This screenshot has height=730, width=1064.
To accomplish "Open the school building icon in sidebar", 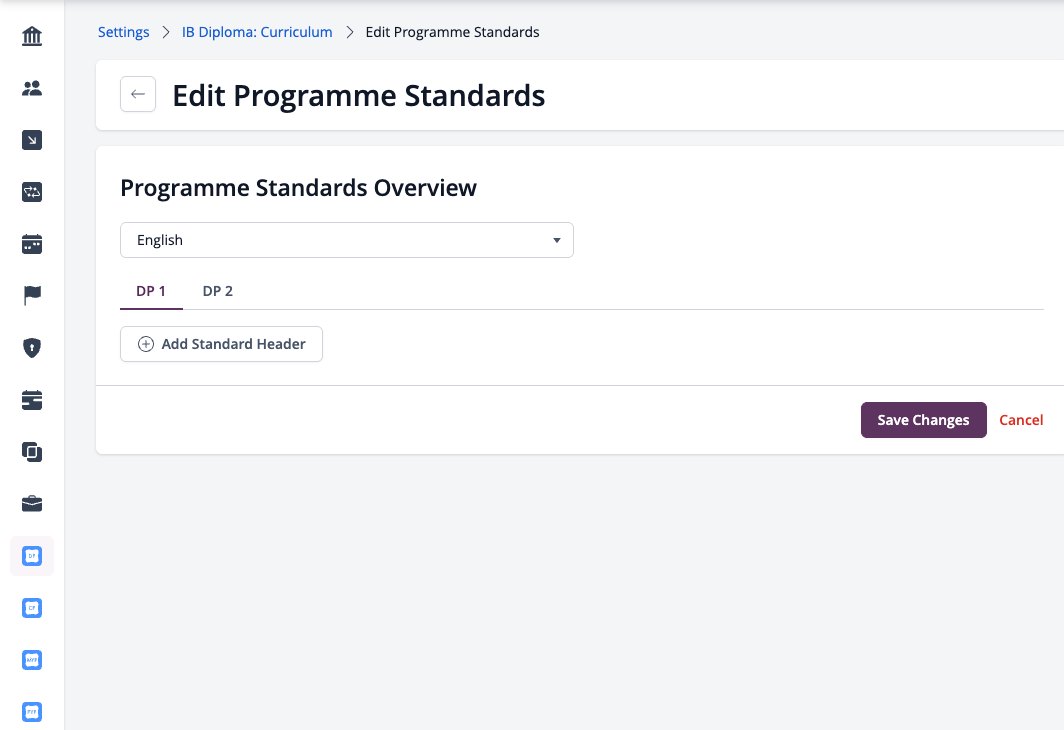I will pos(32,36).
